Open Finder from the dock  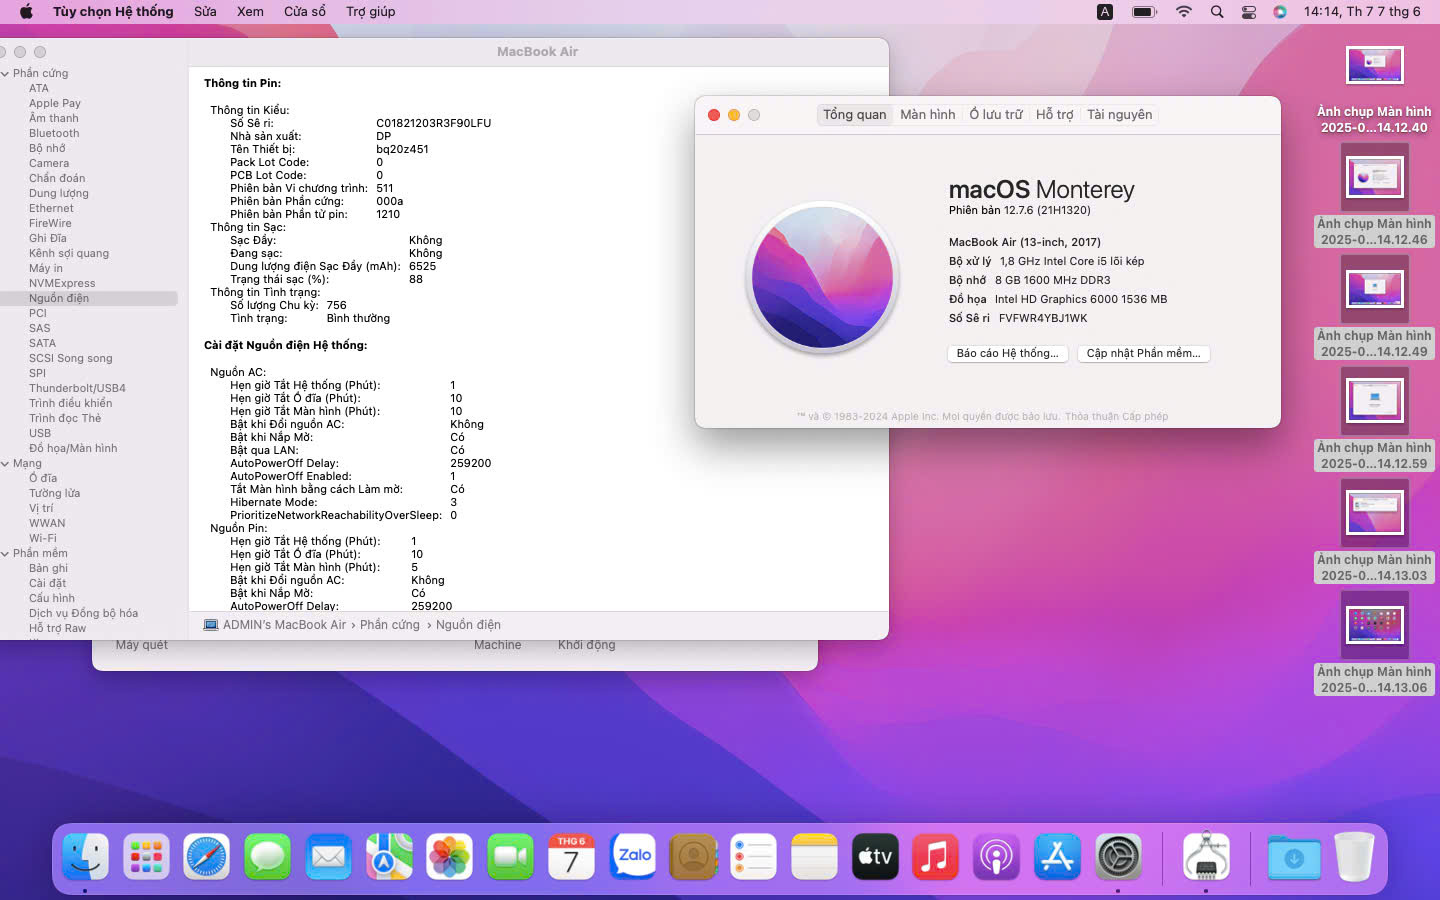click(x=85, y=857)
